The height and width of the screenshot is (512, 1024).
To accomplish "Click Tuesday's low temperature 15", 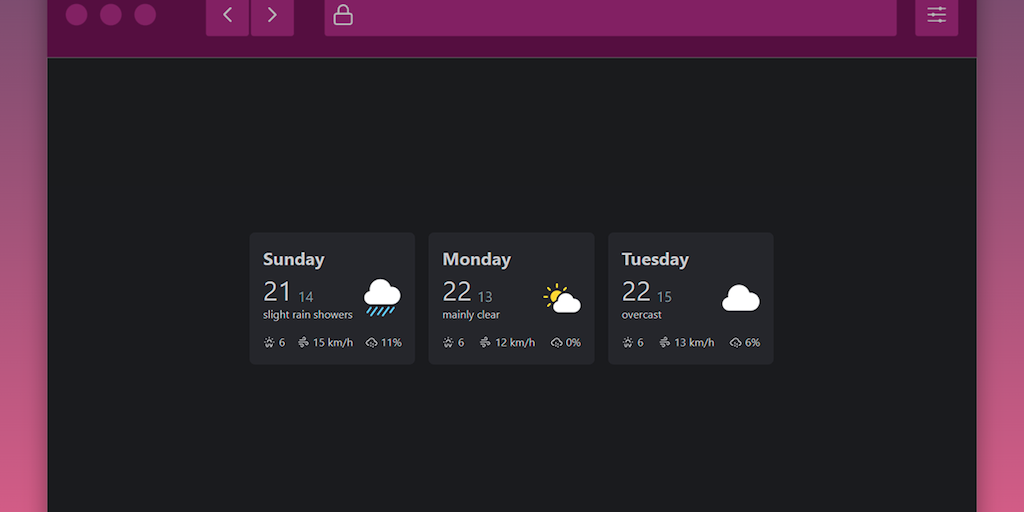I will tap(664, 297).
